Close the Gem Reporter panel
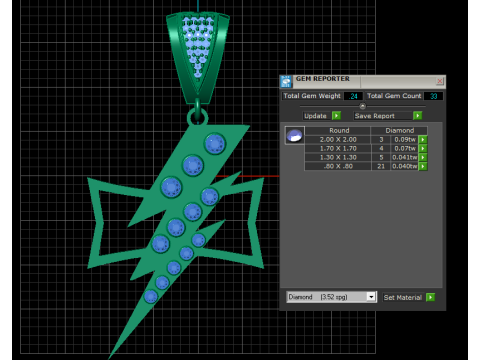480x360 pixels. tap(440, 81)
